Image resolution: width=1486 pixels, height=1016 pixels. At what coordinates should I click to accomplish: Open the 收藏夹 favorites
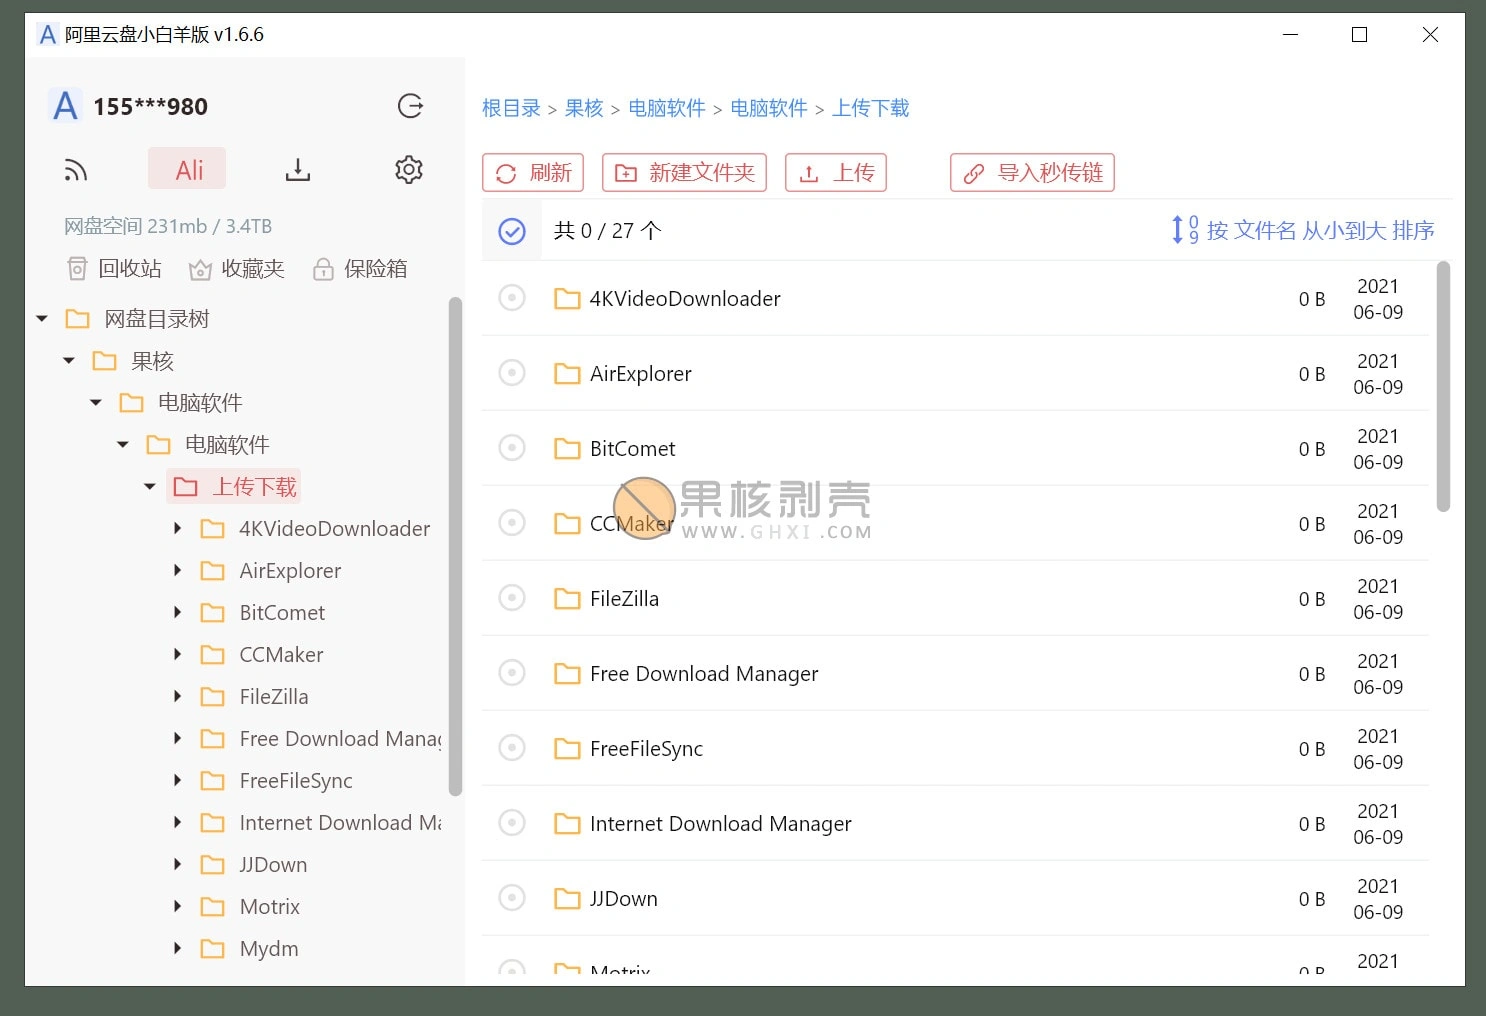(x=237, y=268)
